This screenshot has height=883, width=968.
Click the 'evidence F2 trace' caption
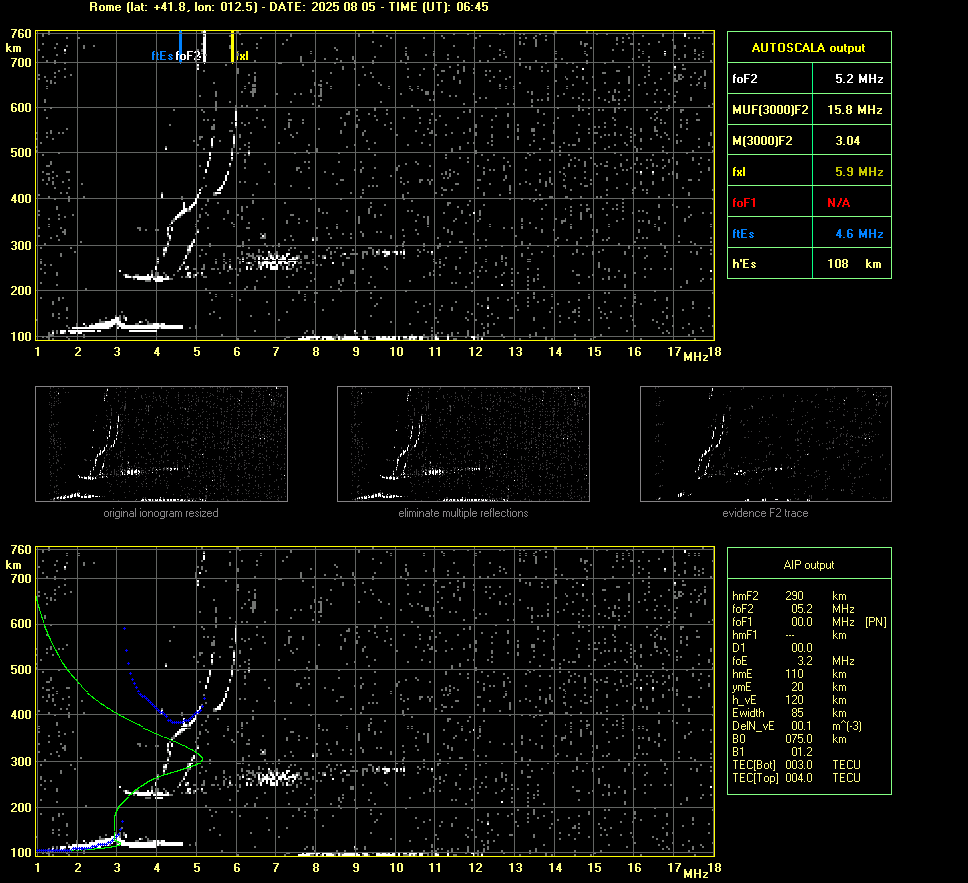point(765,513)
